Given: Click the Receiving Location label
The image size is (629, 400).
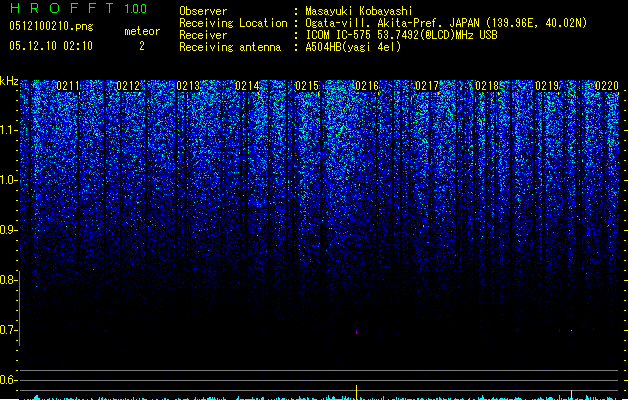Looking at the screenshot, I should (233, 23).
